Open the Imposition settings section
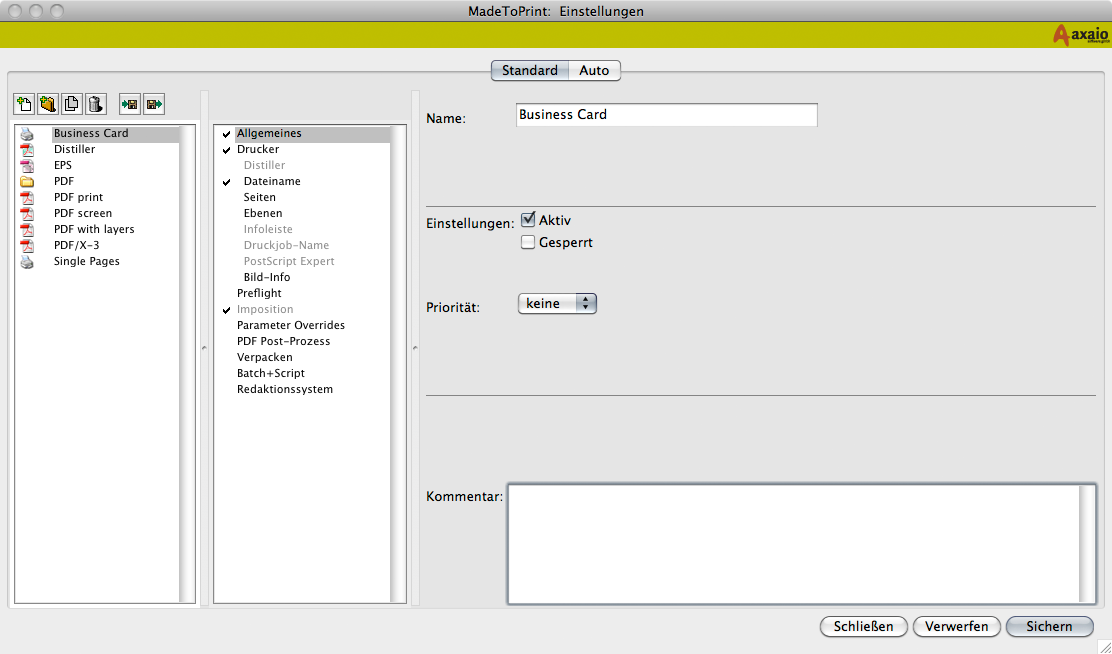This screenshot has height=654, width=1112. point(265,309)
